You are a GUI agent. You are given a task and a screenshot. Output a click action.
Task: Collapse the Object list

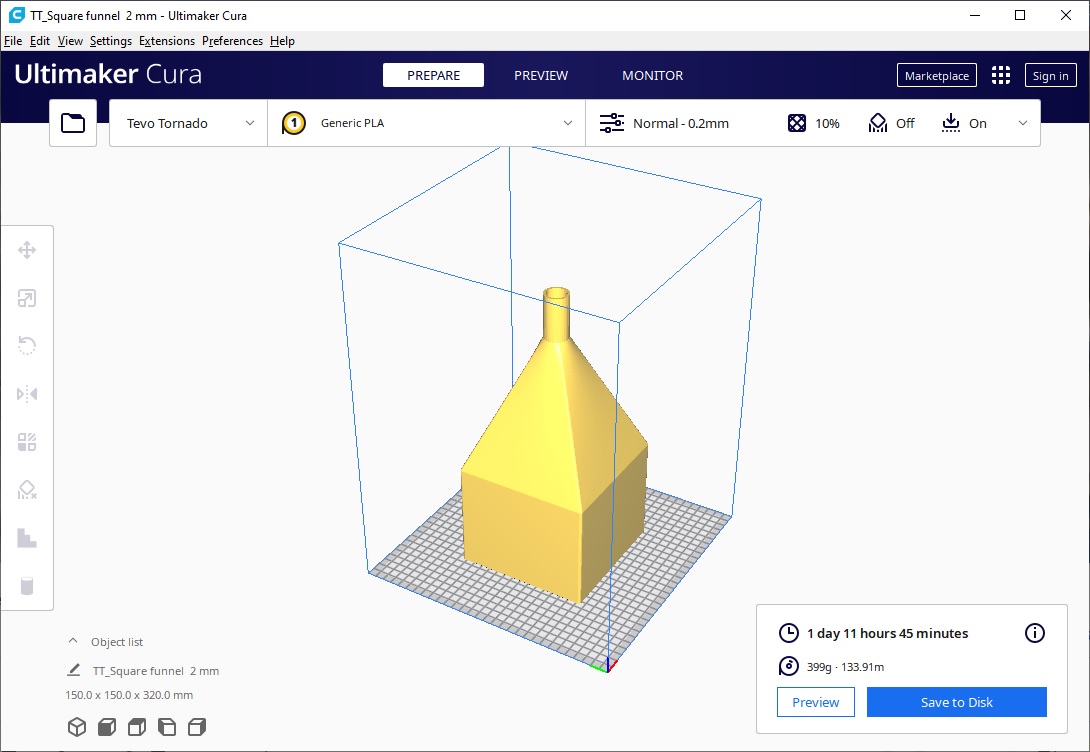click(x=73, y=642)
